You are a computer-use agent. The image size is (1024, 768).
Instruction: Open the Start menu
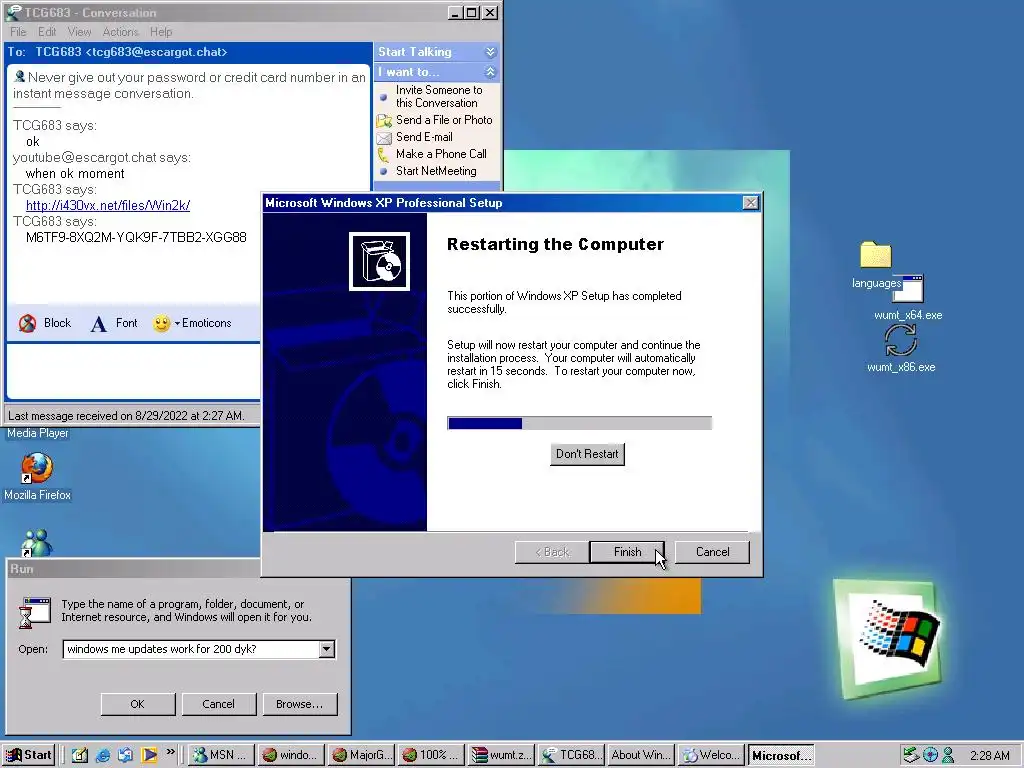pyautogui.click(x=28, y=756)
